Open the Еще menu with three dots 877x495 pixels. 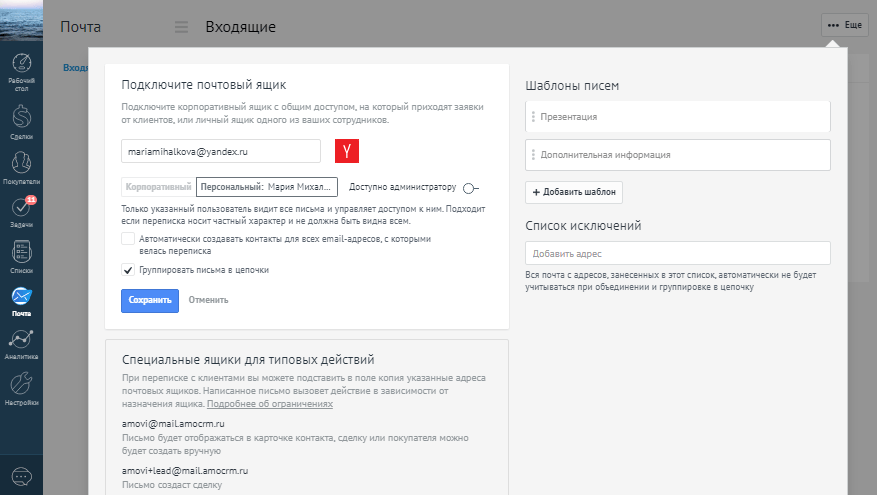point(844,24)
